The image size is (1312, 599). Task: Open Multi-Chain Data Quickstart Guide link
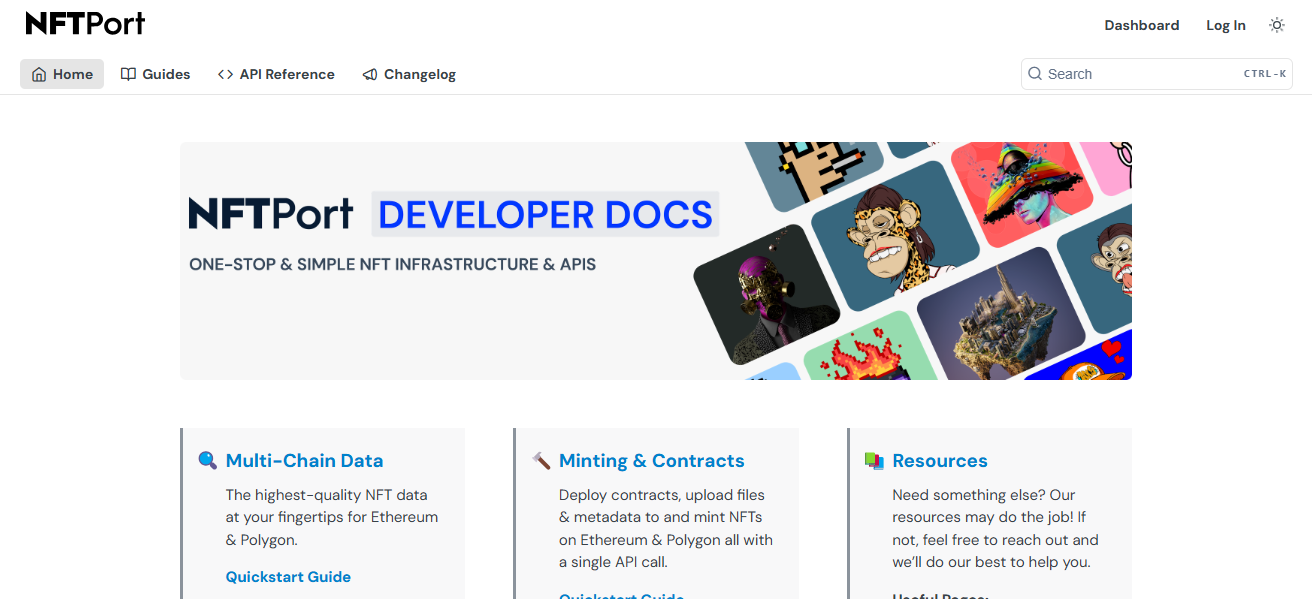(288, 577)
